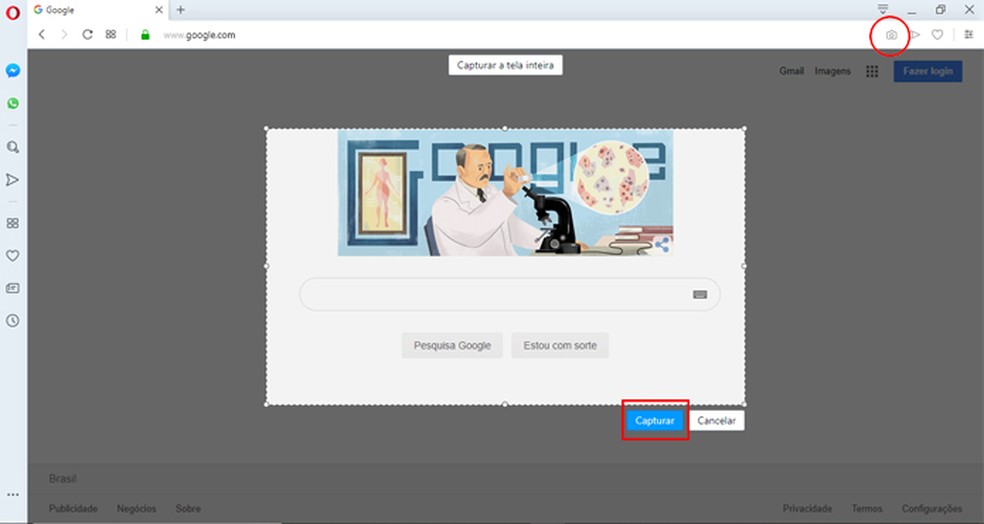Open Speed Dial from the address bar grid icon
The image size is (984, 524).
coord(110,35)
